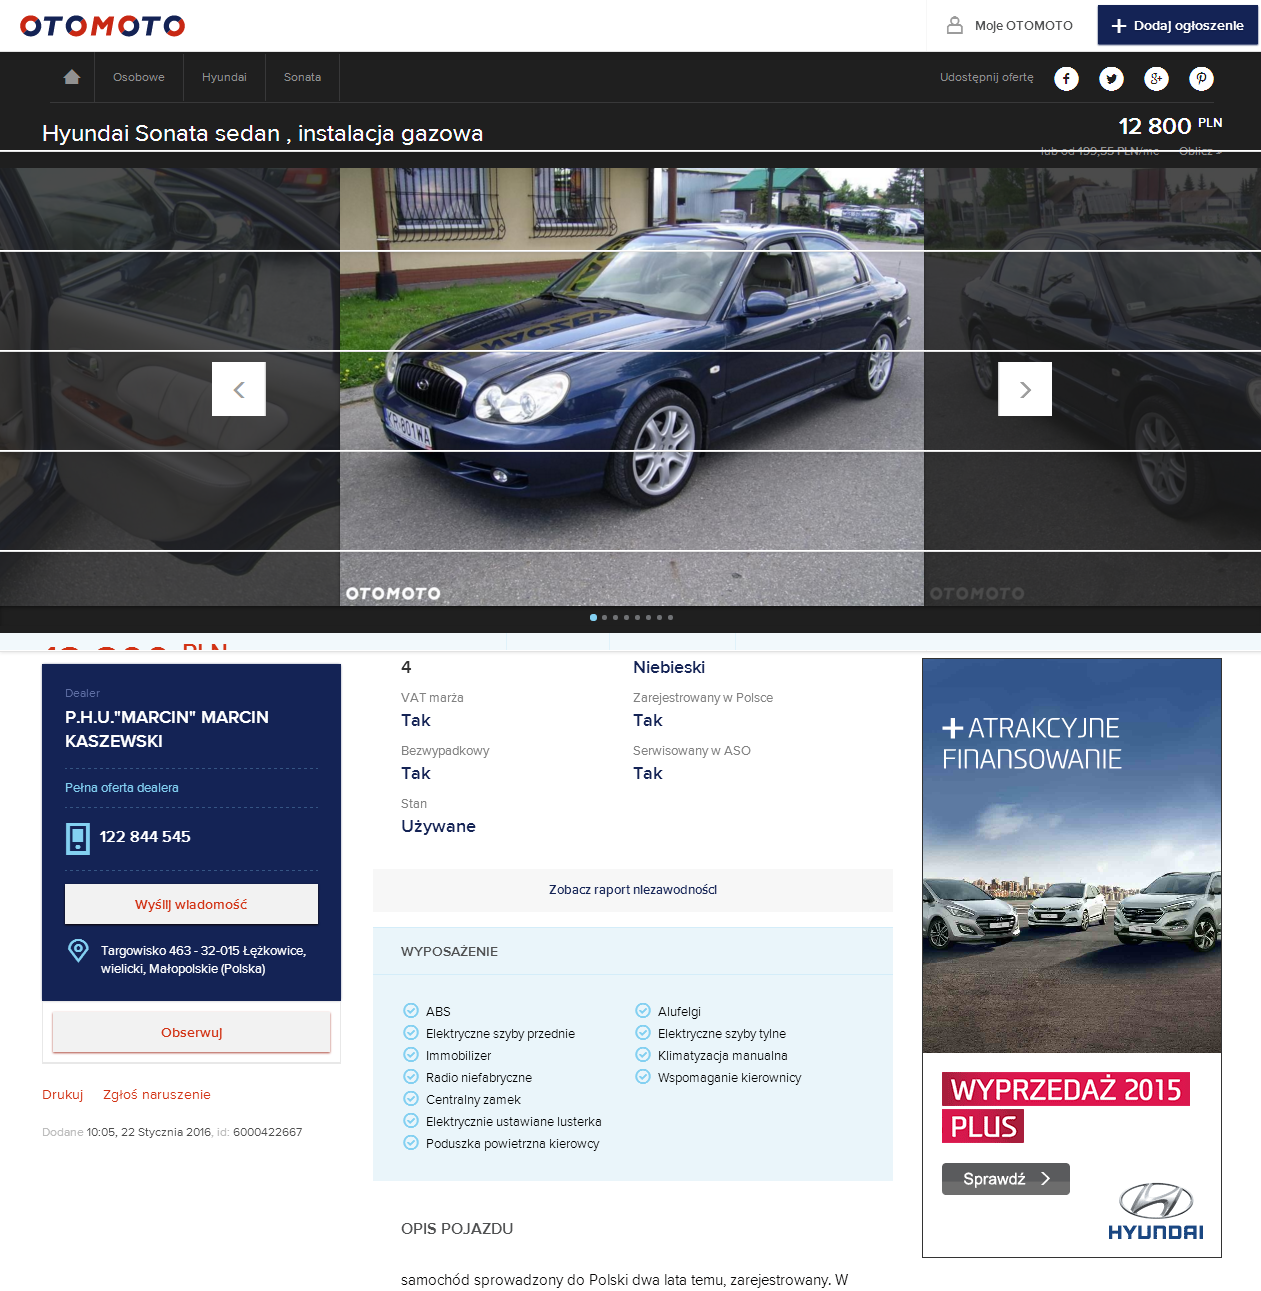Click listing title Hyundai Sonata sedan
This screenshot has height=1291, width=1261.
262,133
